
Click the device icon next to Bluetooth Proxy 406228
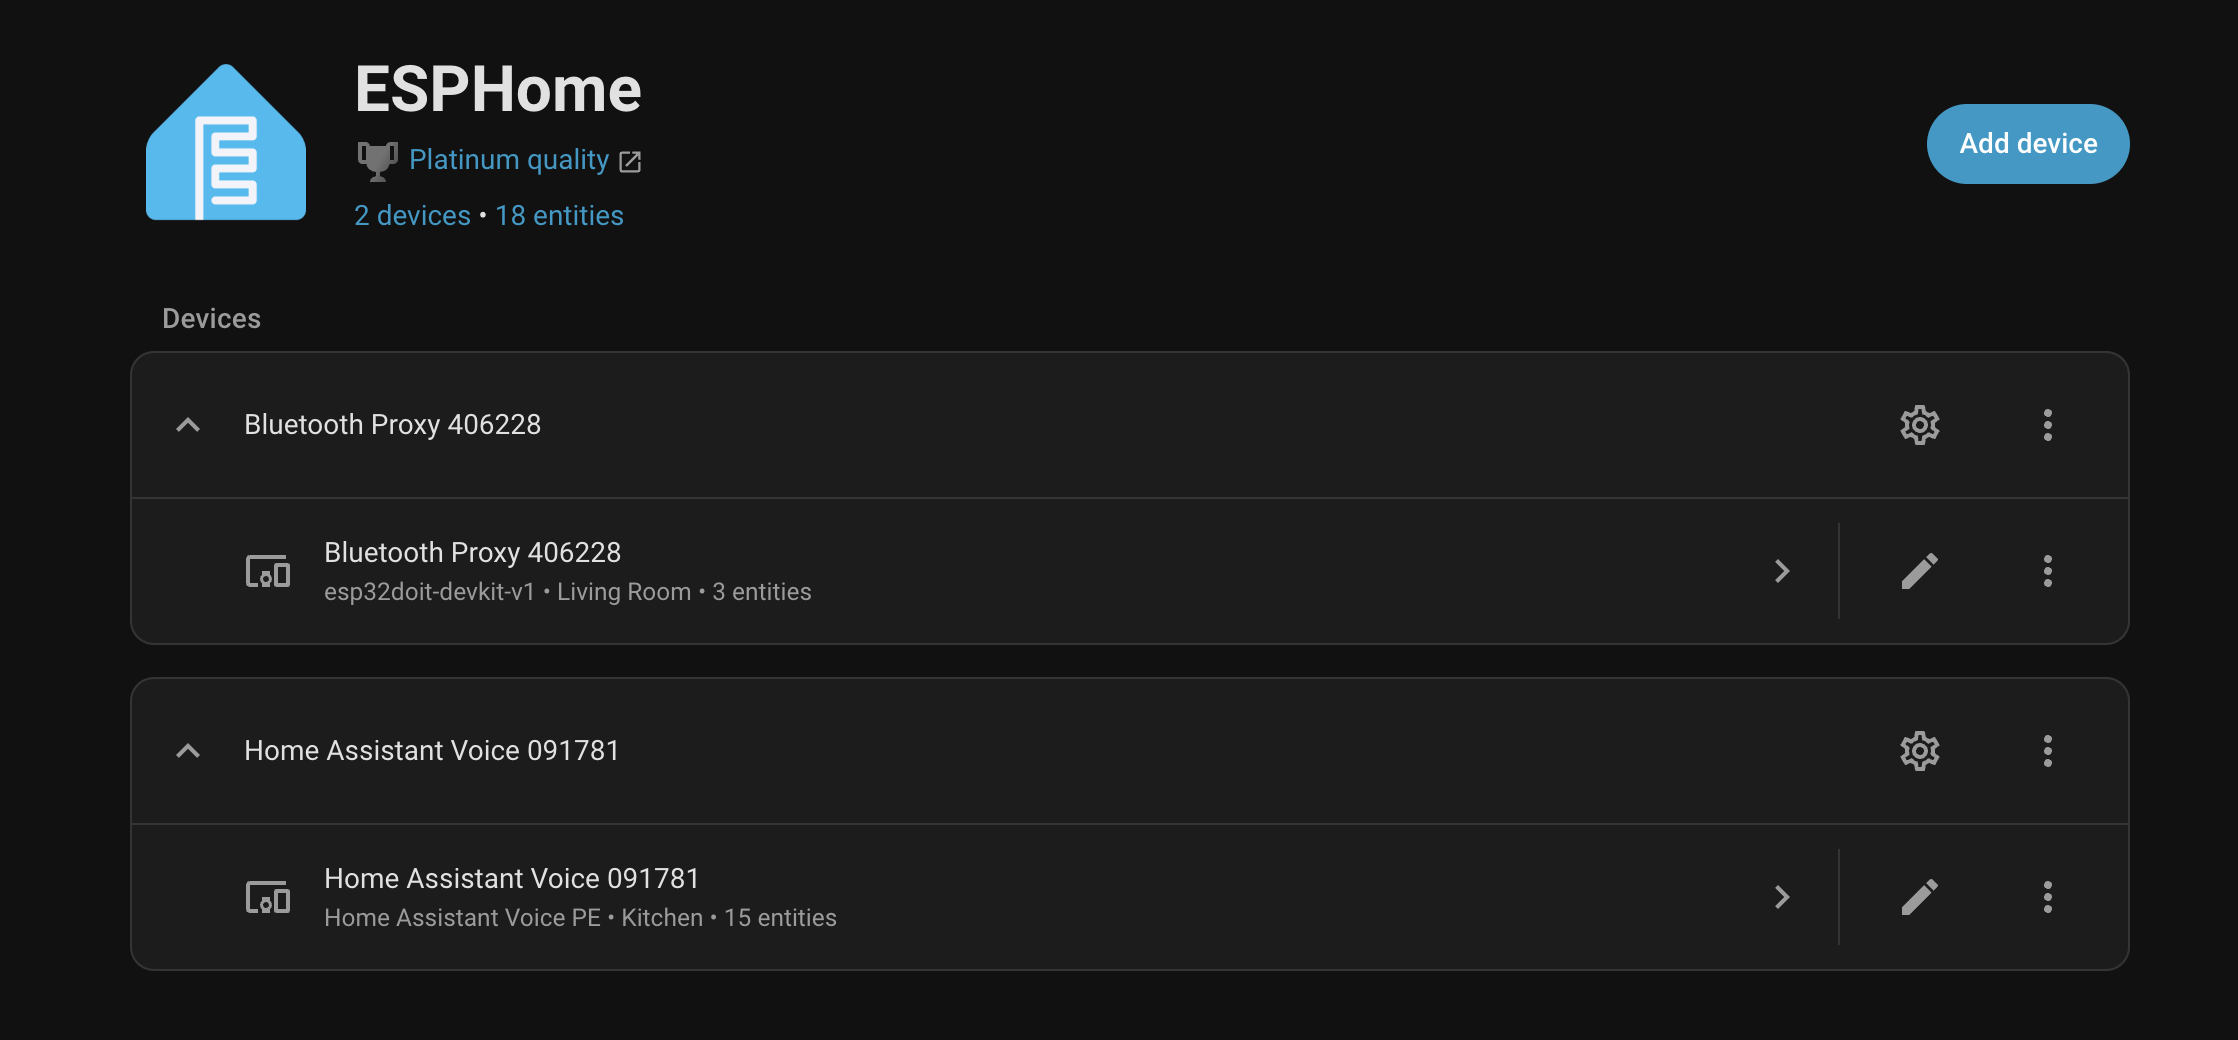click(267, 571)
